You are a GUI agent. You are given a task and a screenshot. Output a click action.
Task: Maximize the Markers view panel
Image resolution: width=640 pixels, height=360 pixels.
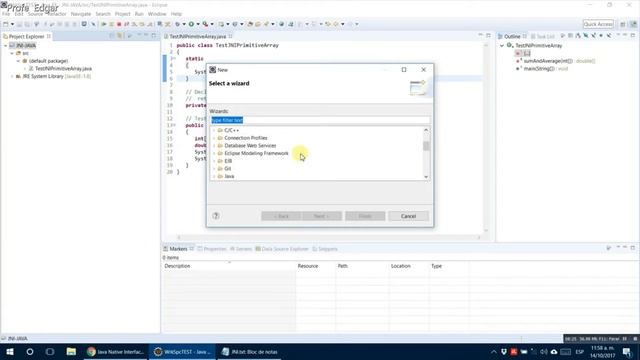633,248
